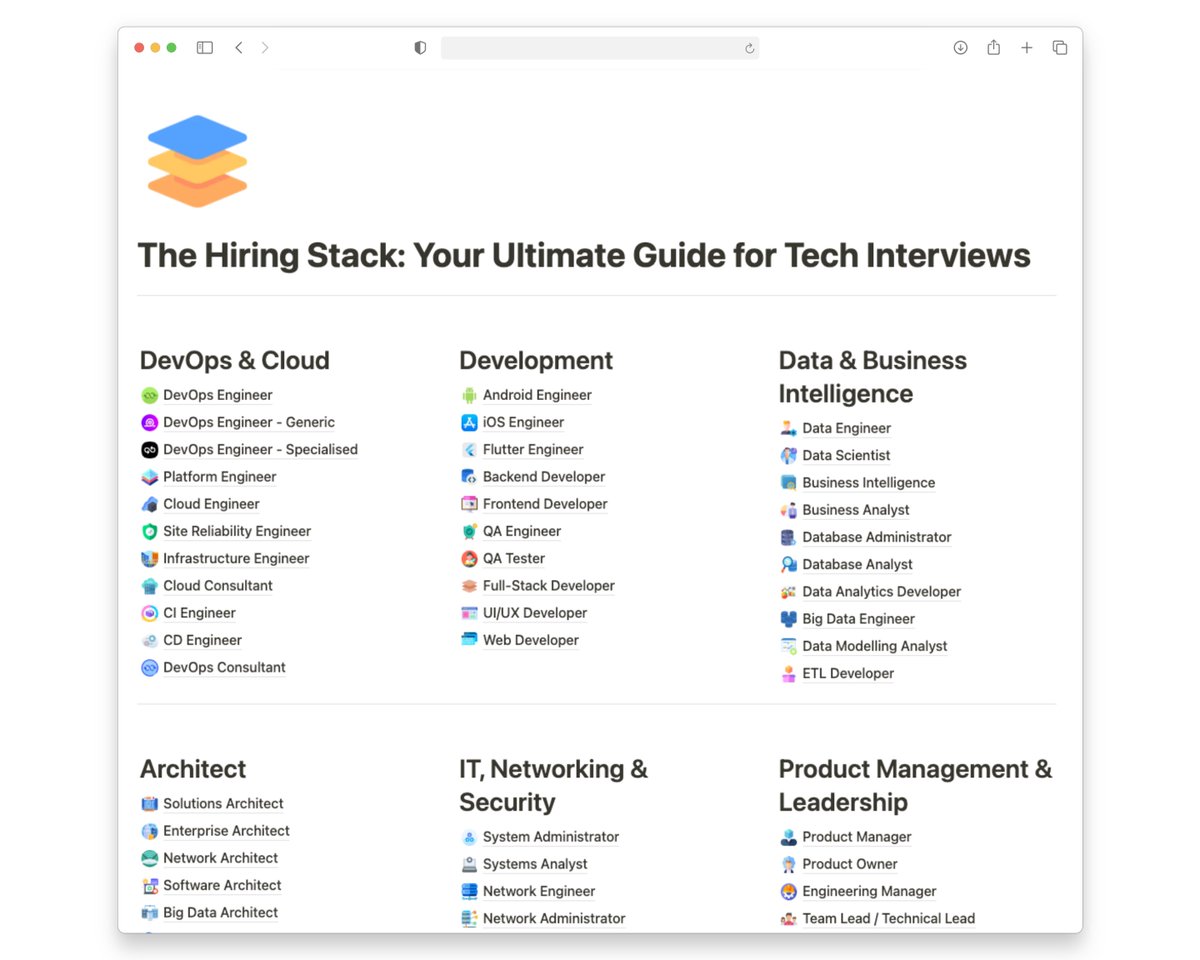Click the Android icon beside Android Engineer

tap(469, 395)
